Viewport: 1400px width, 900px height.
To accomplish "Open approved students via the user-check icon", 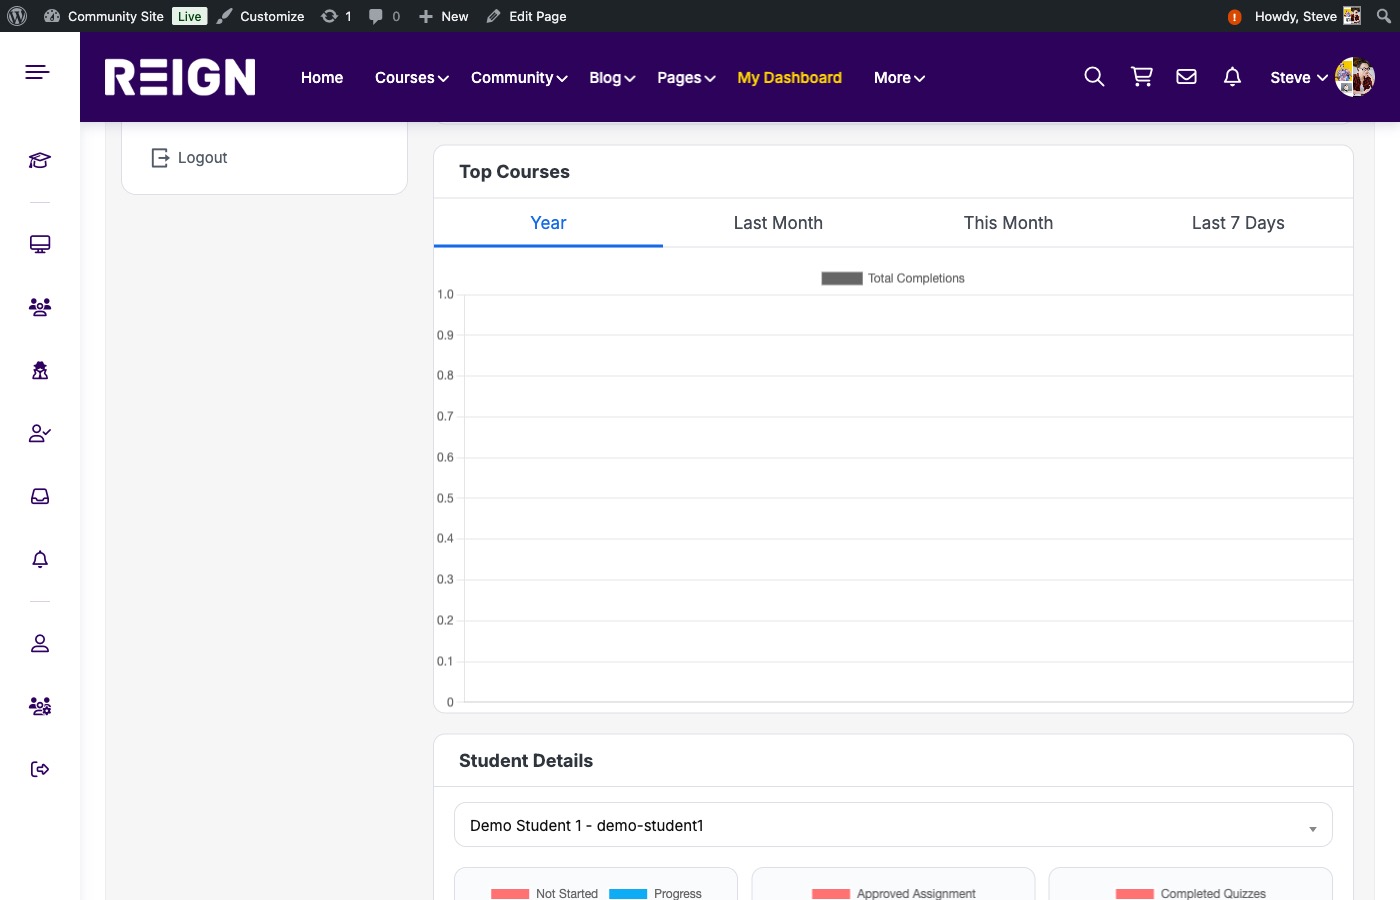I will coord(39,433).
